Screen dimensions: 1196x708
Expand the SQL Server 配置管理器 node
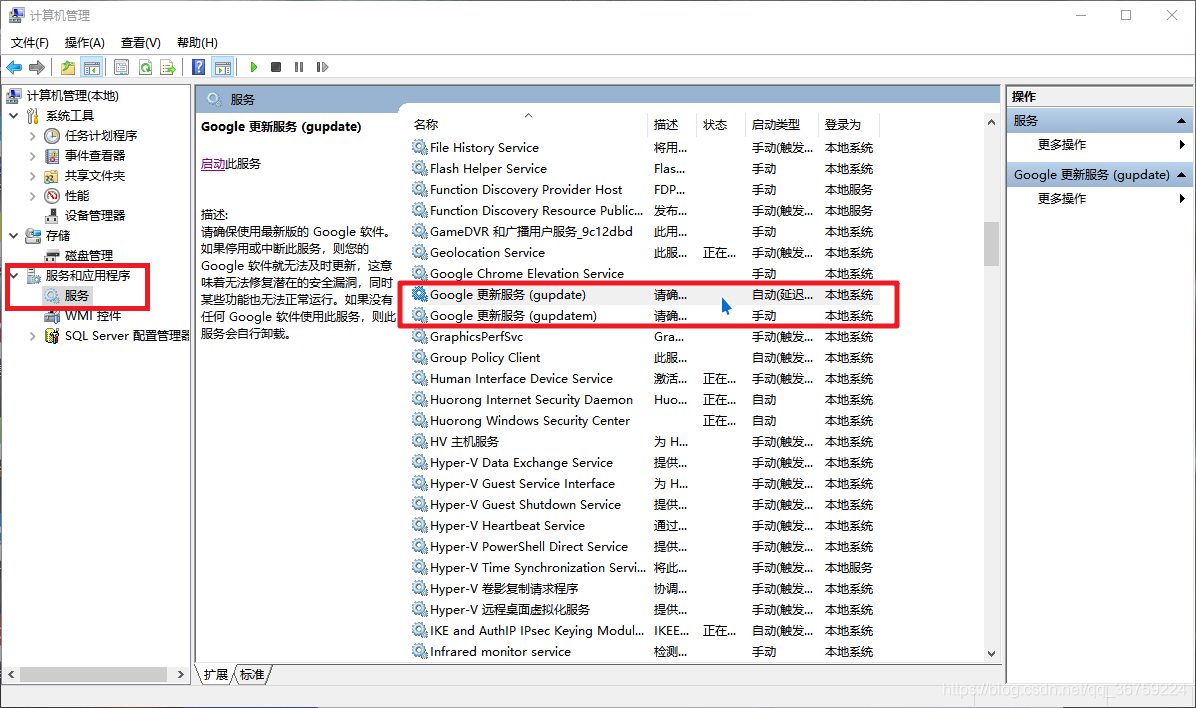tap(32, 336)
